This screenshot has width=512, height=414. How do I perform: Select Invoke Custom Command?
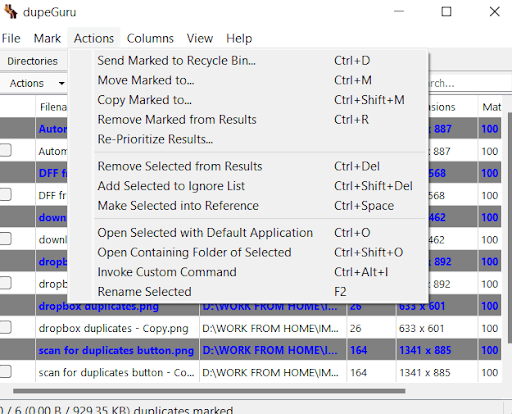coord(248,272)
